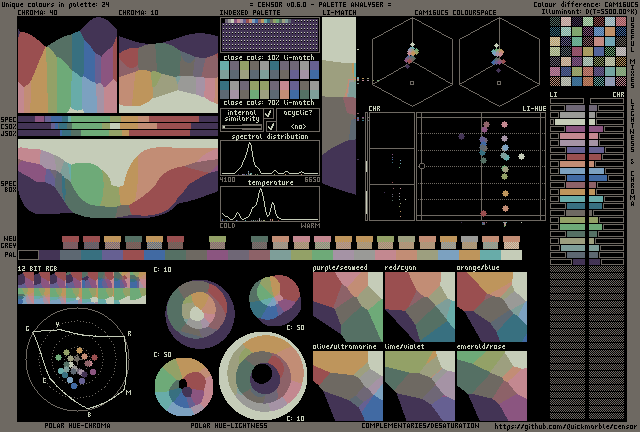Image resolution: width=640 pixels, height=432 pixels.
Task: Click the JS0% row label
Action: (9, 133)
